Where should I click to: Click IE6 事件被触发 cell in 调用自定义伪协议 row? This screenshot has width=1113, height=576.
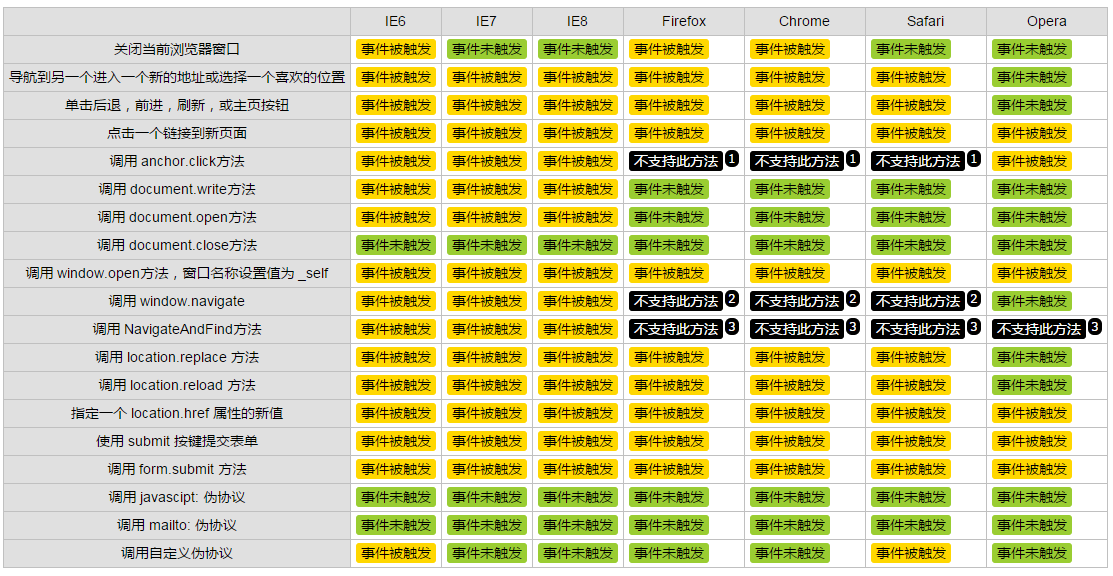tap(396, 553)
